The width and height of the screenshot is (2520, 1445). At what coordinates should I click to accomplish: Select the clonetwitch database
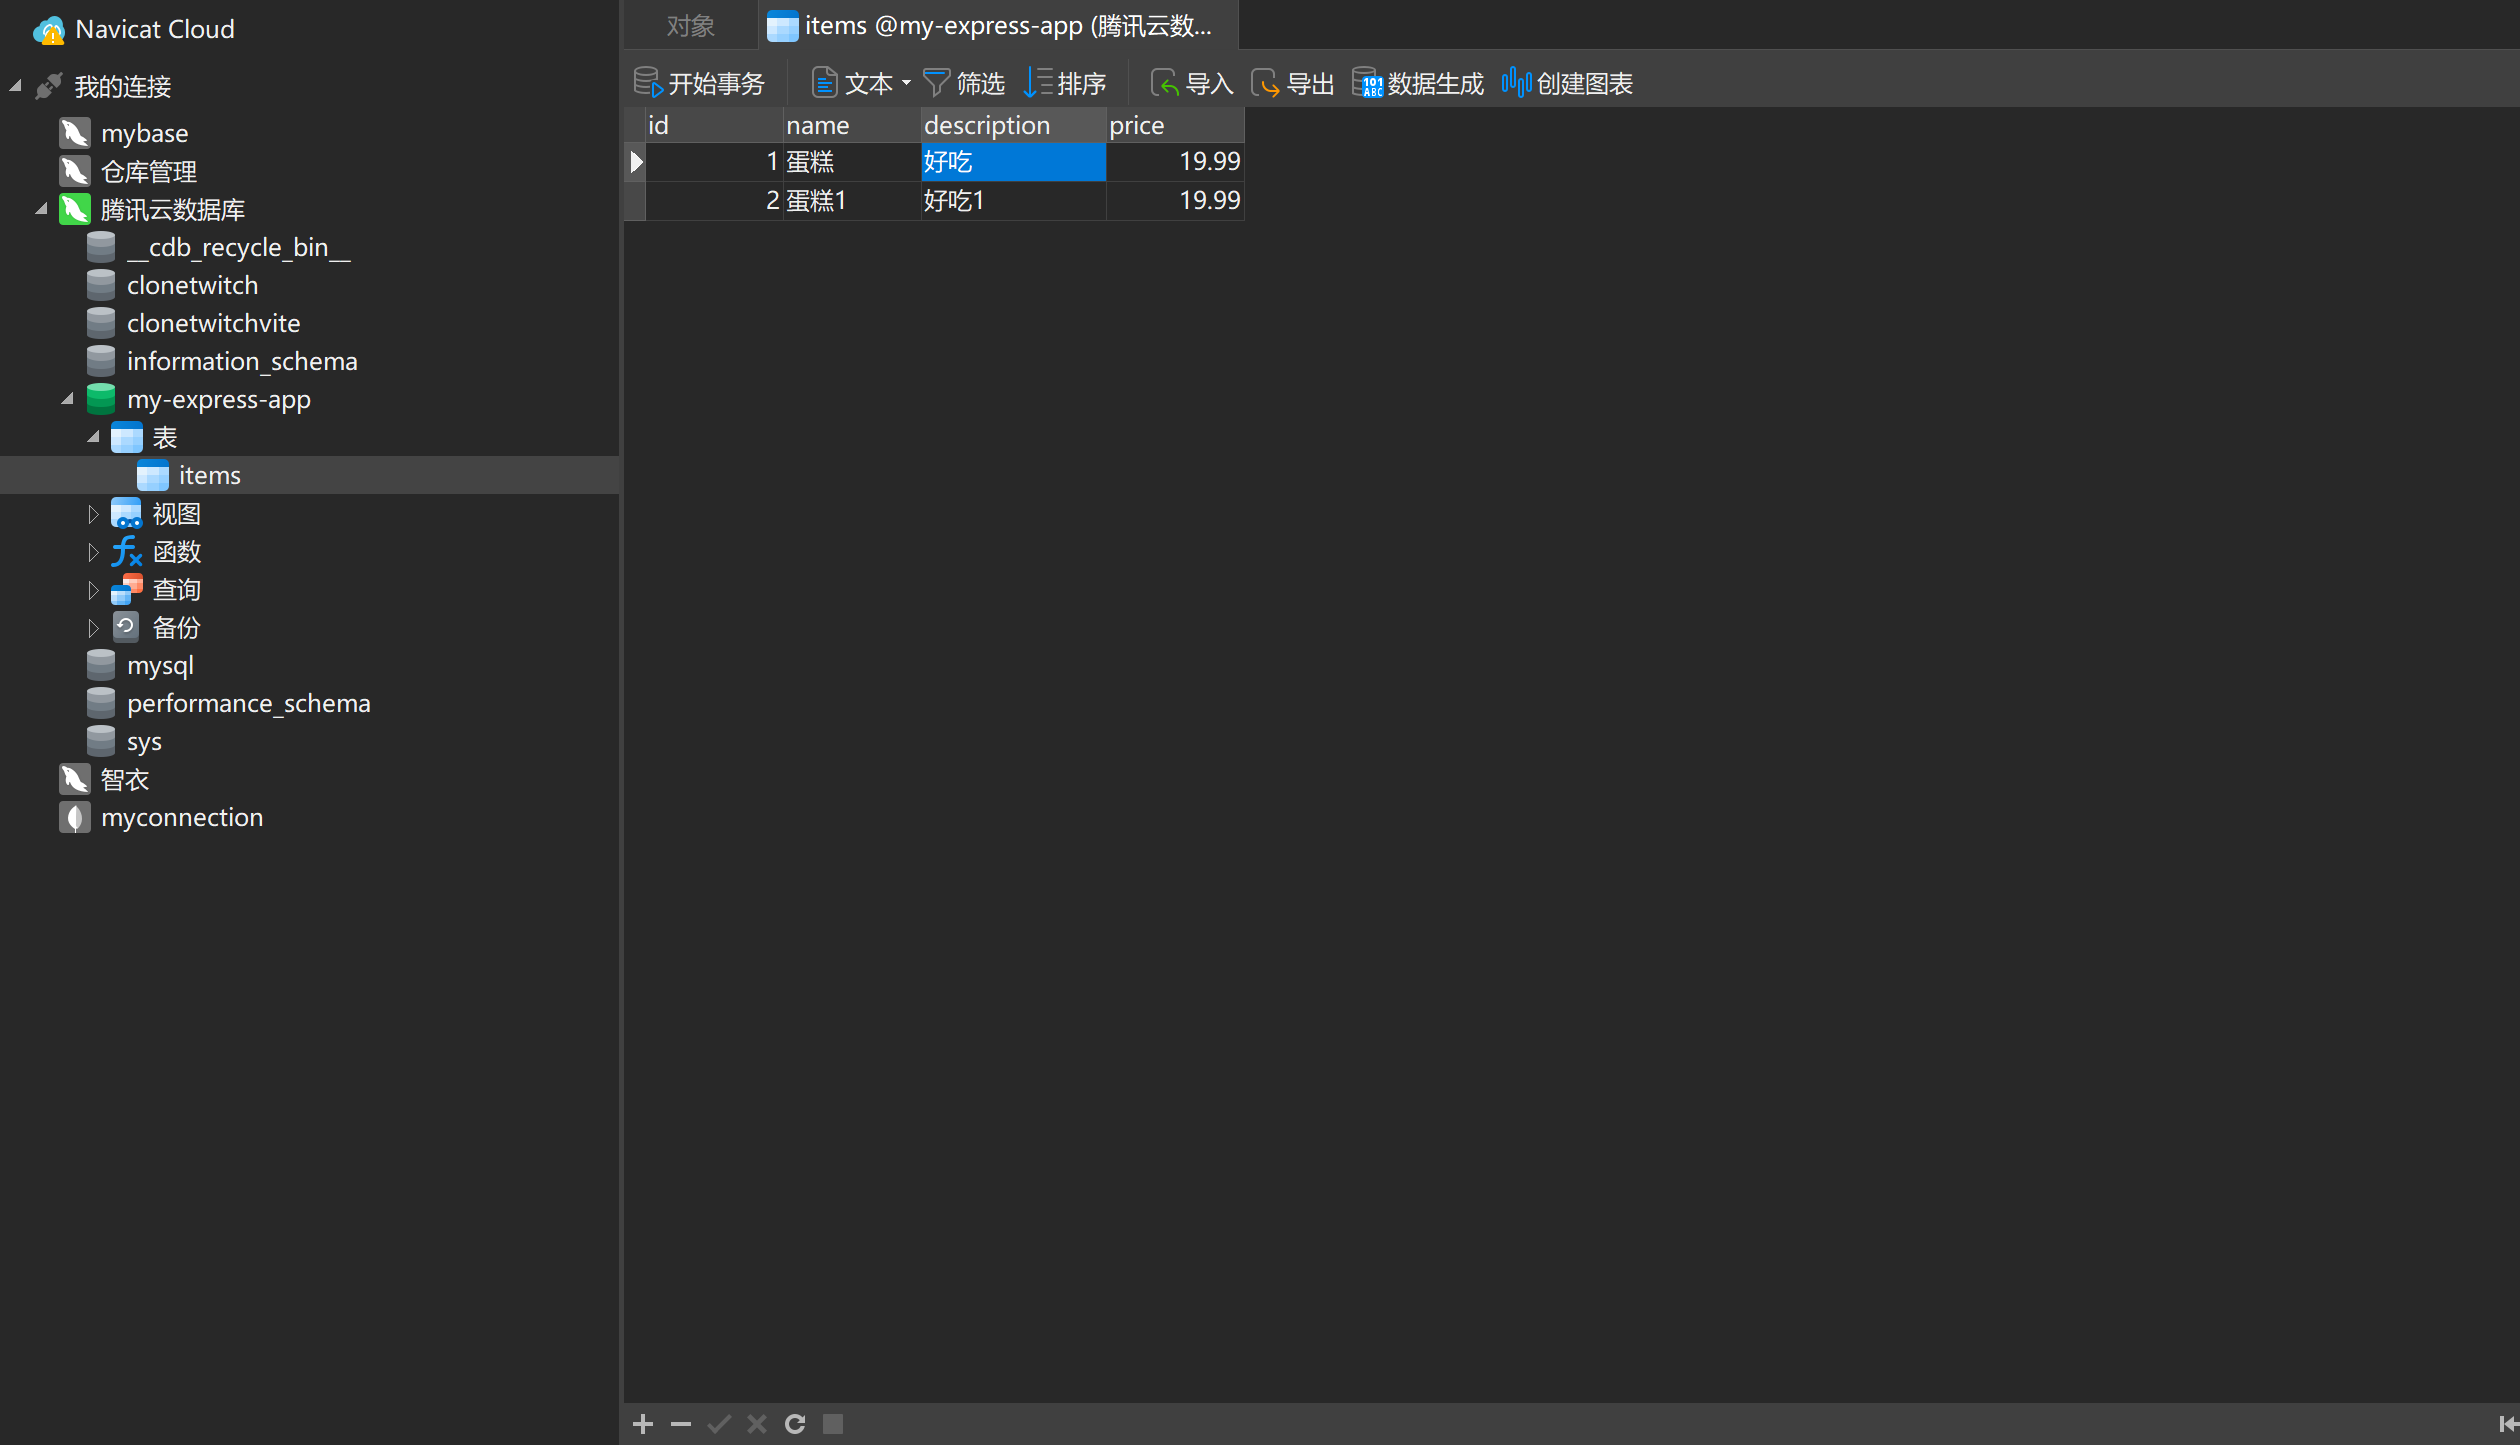pyautogui.click(x=192, y=285)
